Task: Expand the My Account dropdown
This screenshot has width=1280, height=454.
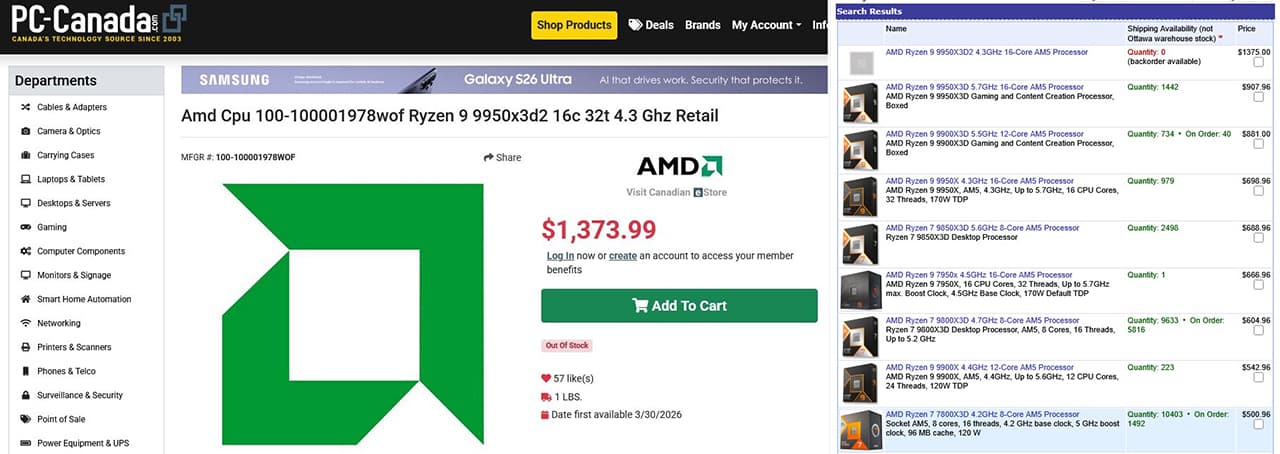Action: pyautogui.click(x=766, y=25)
